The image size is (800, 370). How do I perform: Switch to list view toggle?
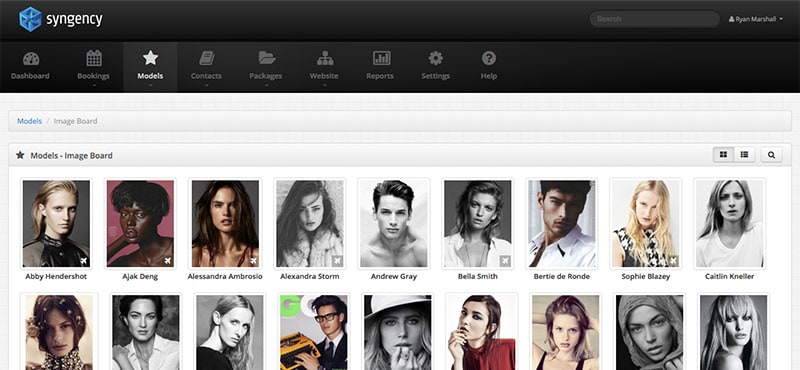click(744, 155)
